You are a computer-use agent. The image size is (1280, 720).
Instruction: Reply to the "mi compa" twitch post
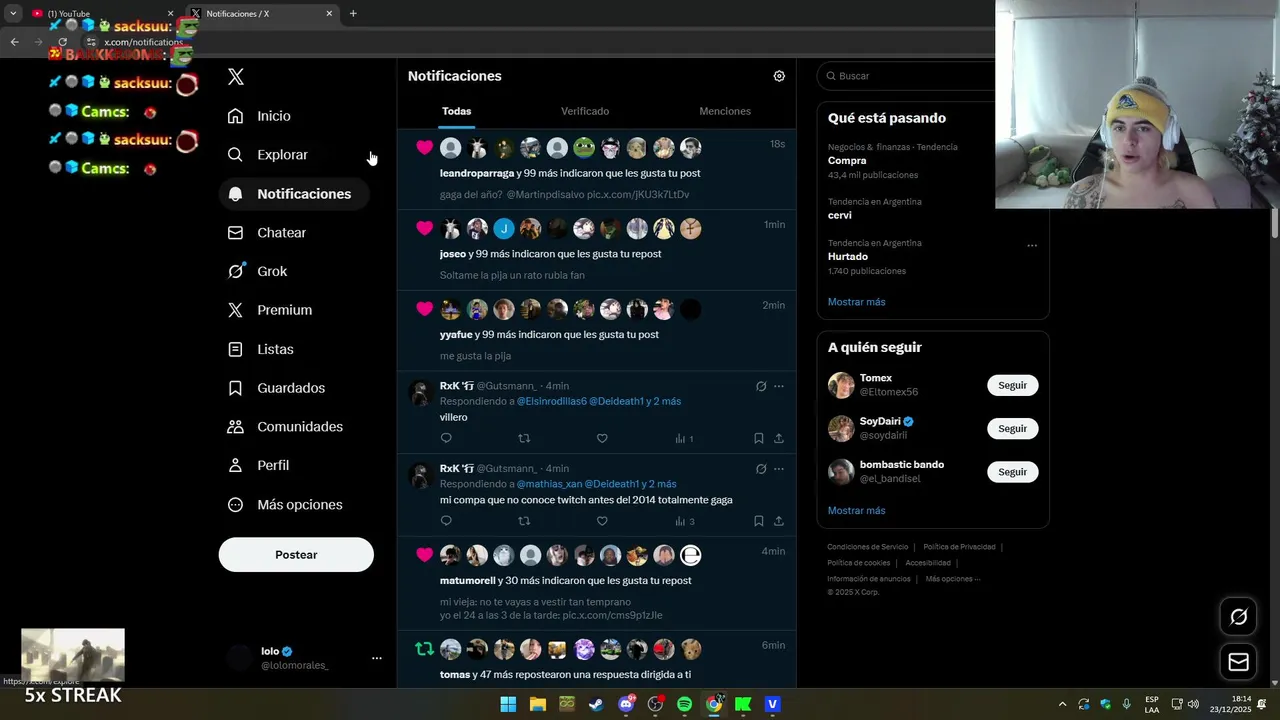point(446,521)
